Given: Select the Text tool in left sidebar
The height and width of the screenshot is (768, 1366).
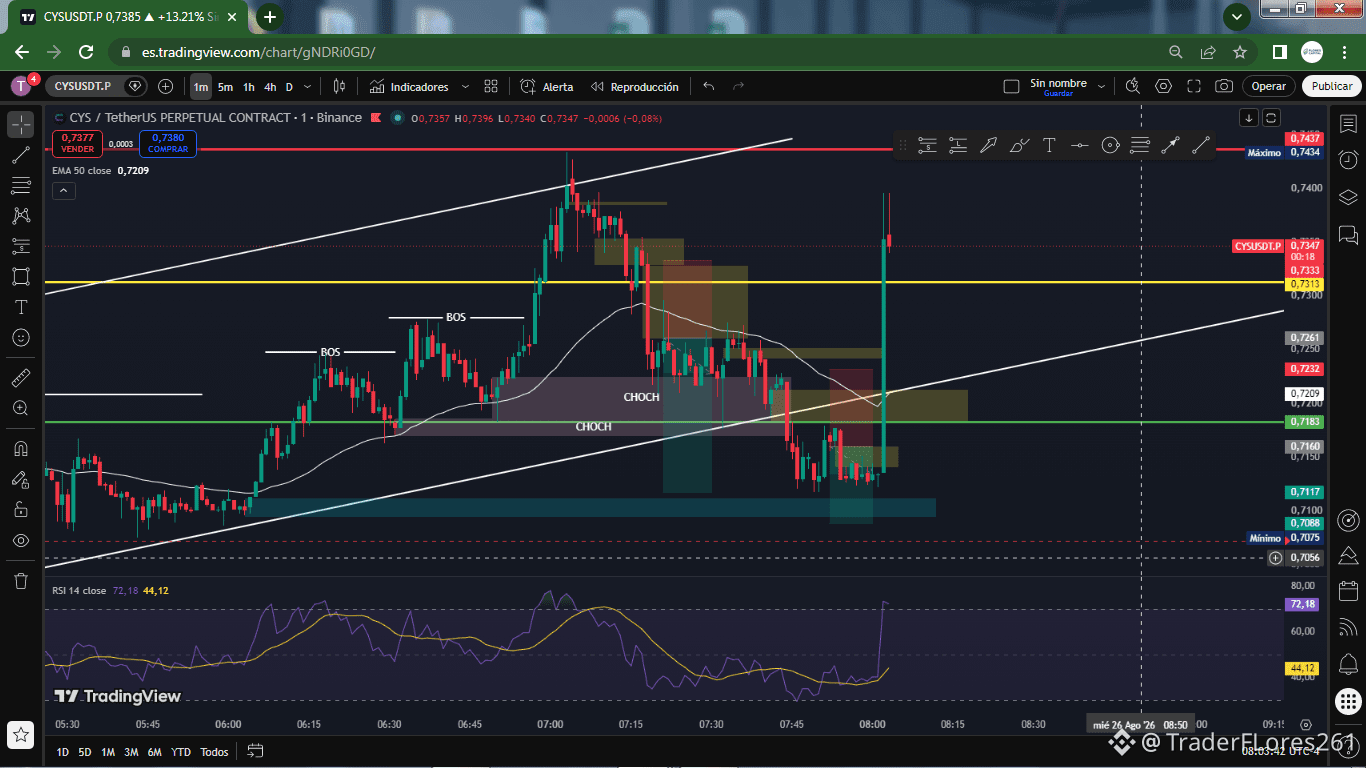Looking at the screenshot, I should (21, 307).
